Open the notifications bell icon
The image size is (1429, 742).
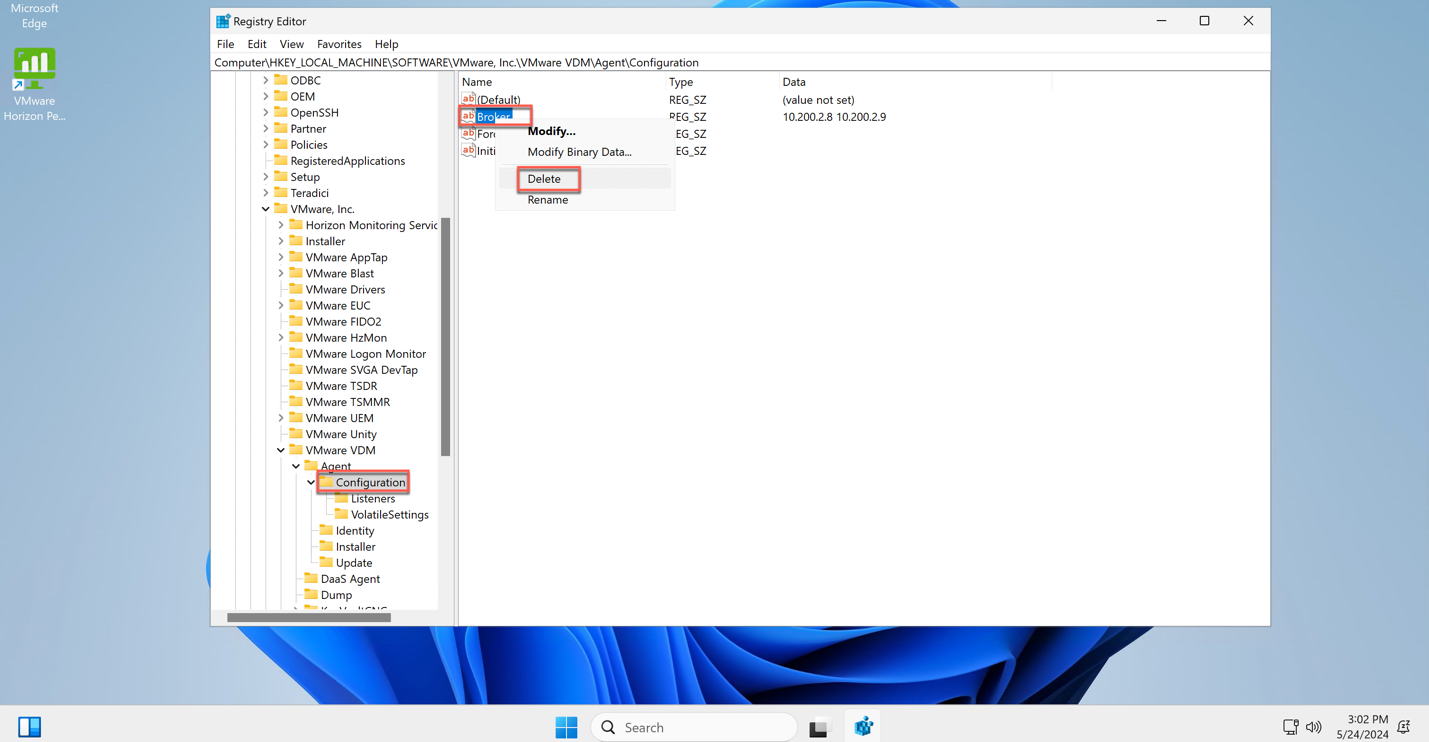point(1404,727)
